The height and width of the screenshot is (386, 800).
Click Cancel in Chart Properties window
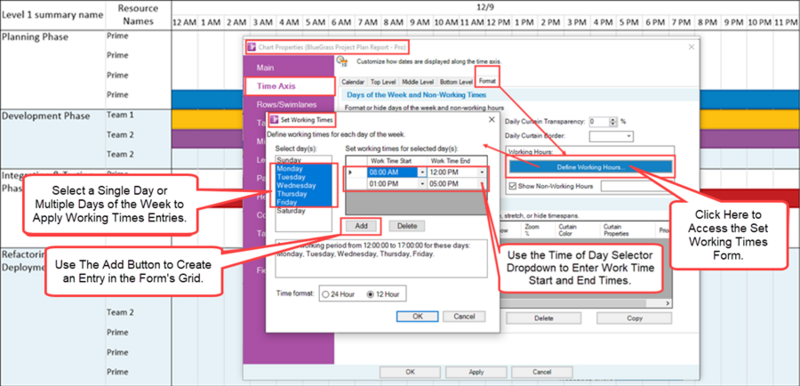coord(542,372)
